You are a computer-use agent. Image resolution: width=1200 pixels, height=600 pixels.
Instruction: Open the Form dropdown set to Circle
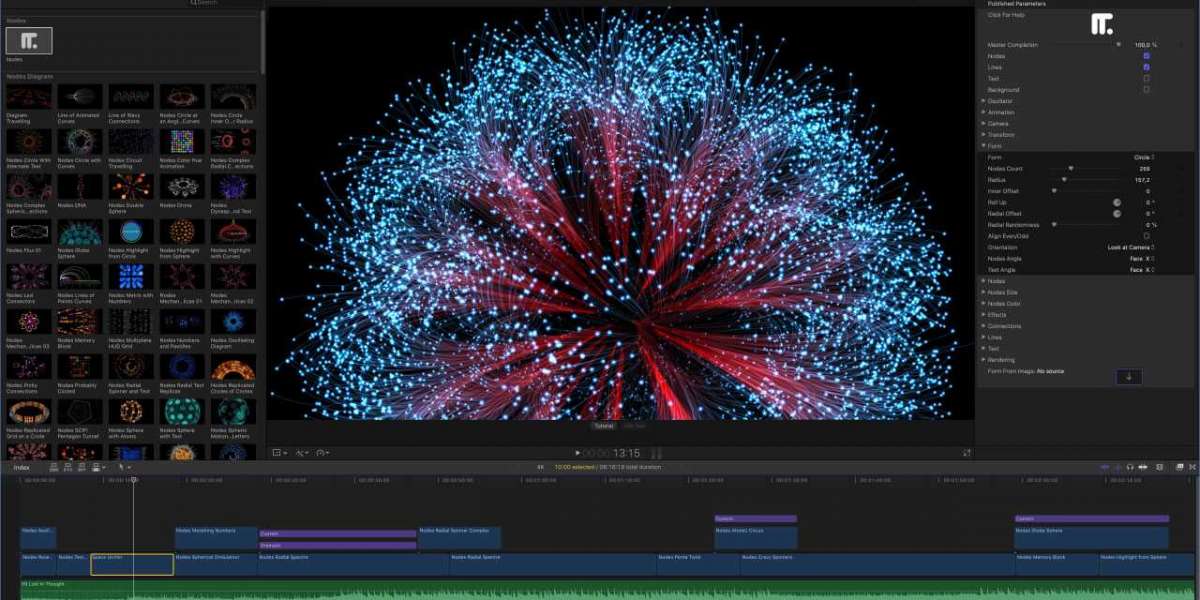(1144, 157)
